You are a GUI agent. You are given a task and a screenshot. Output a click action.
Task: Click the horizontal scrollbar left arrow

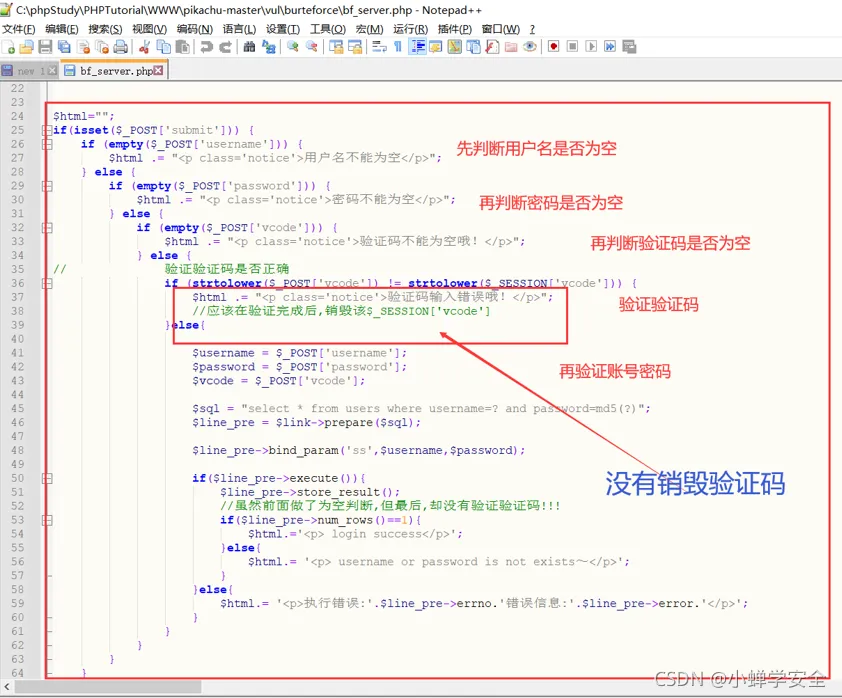6,686
